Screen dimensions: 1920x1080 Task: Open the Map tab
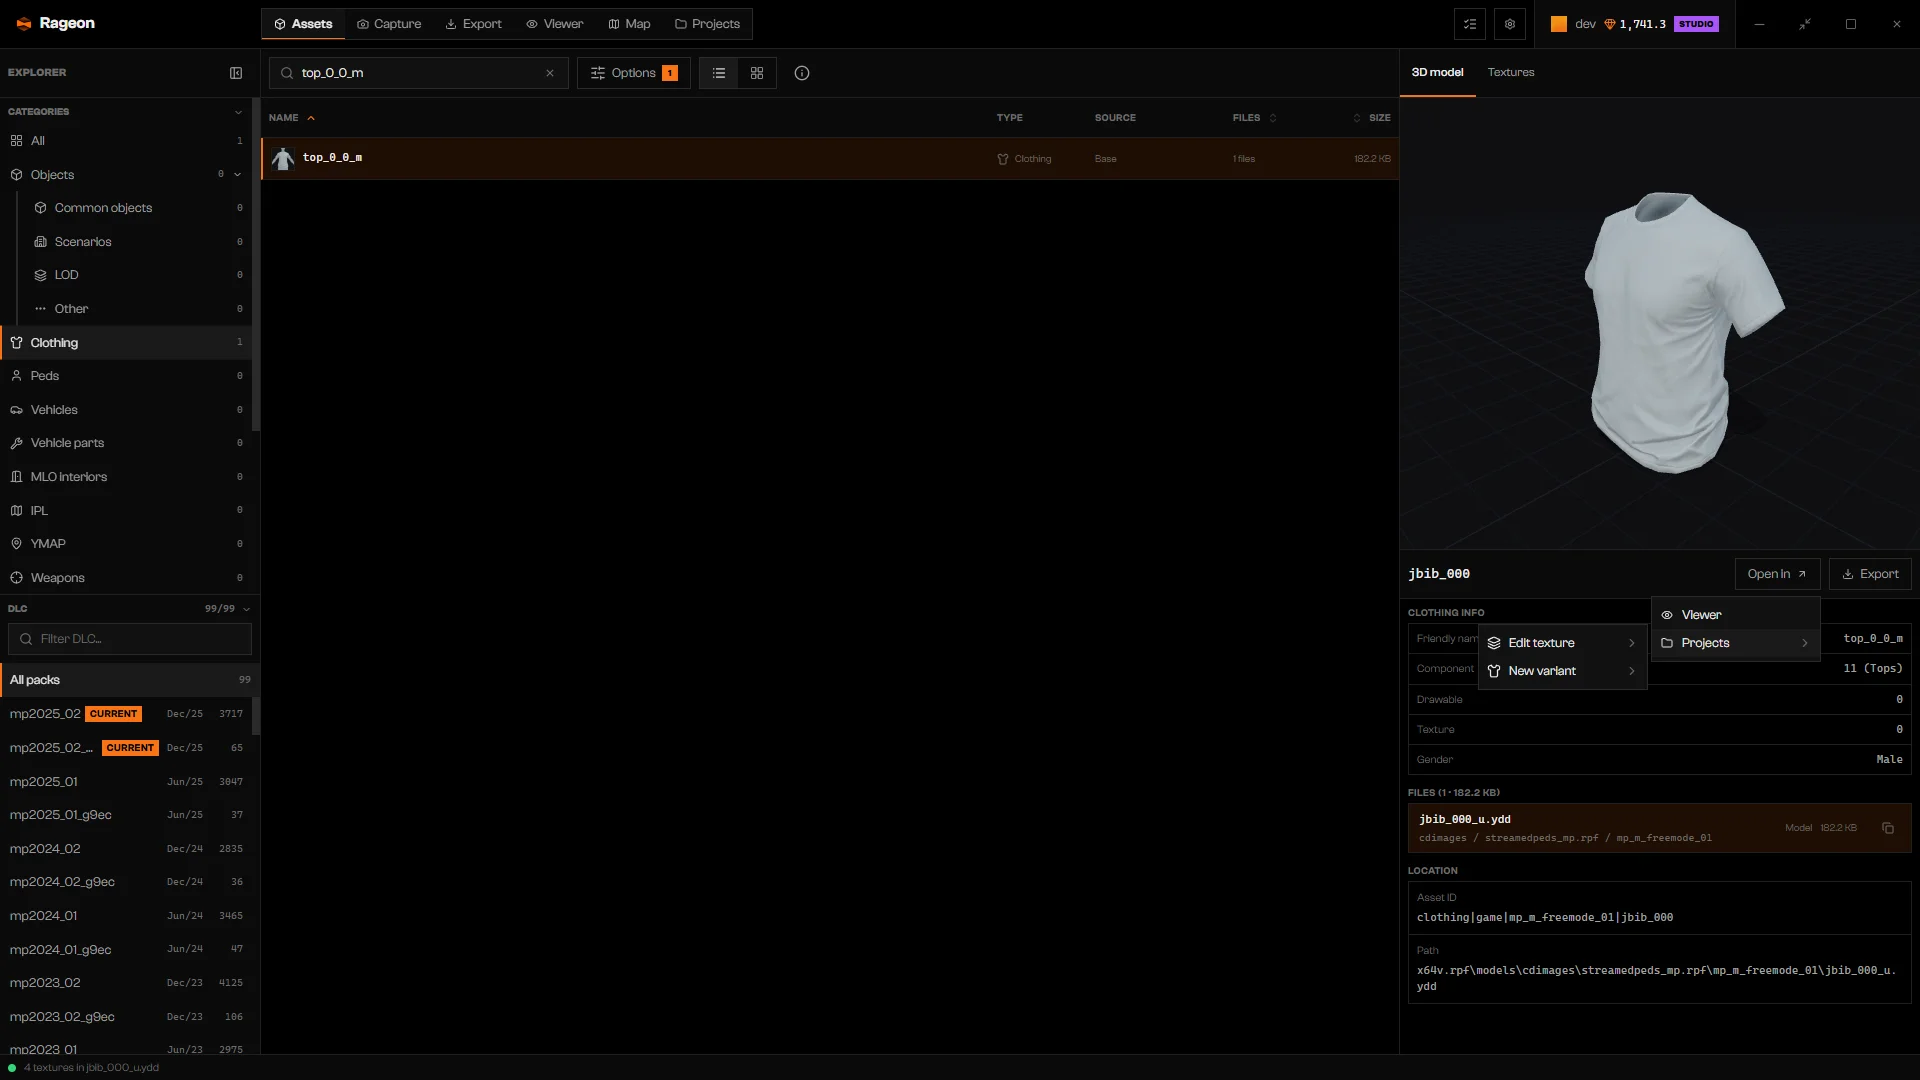pyautogui.click(x=629, y=24)
